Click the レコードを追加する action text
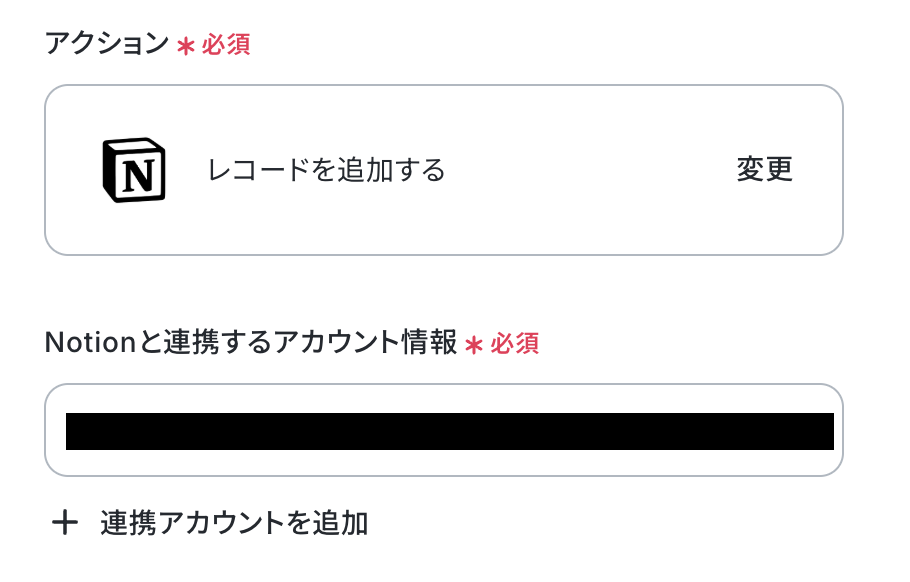The image size is (910, 582). 326,170
